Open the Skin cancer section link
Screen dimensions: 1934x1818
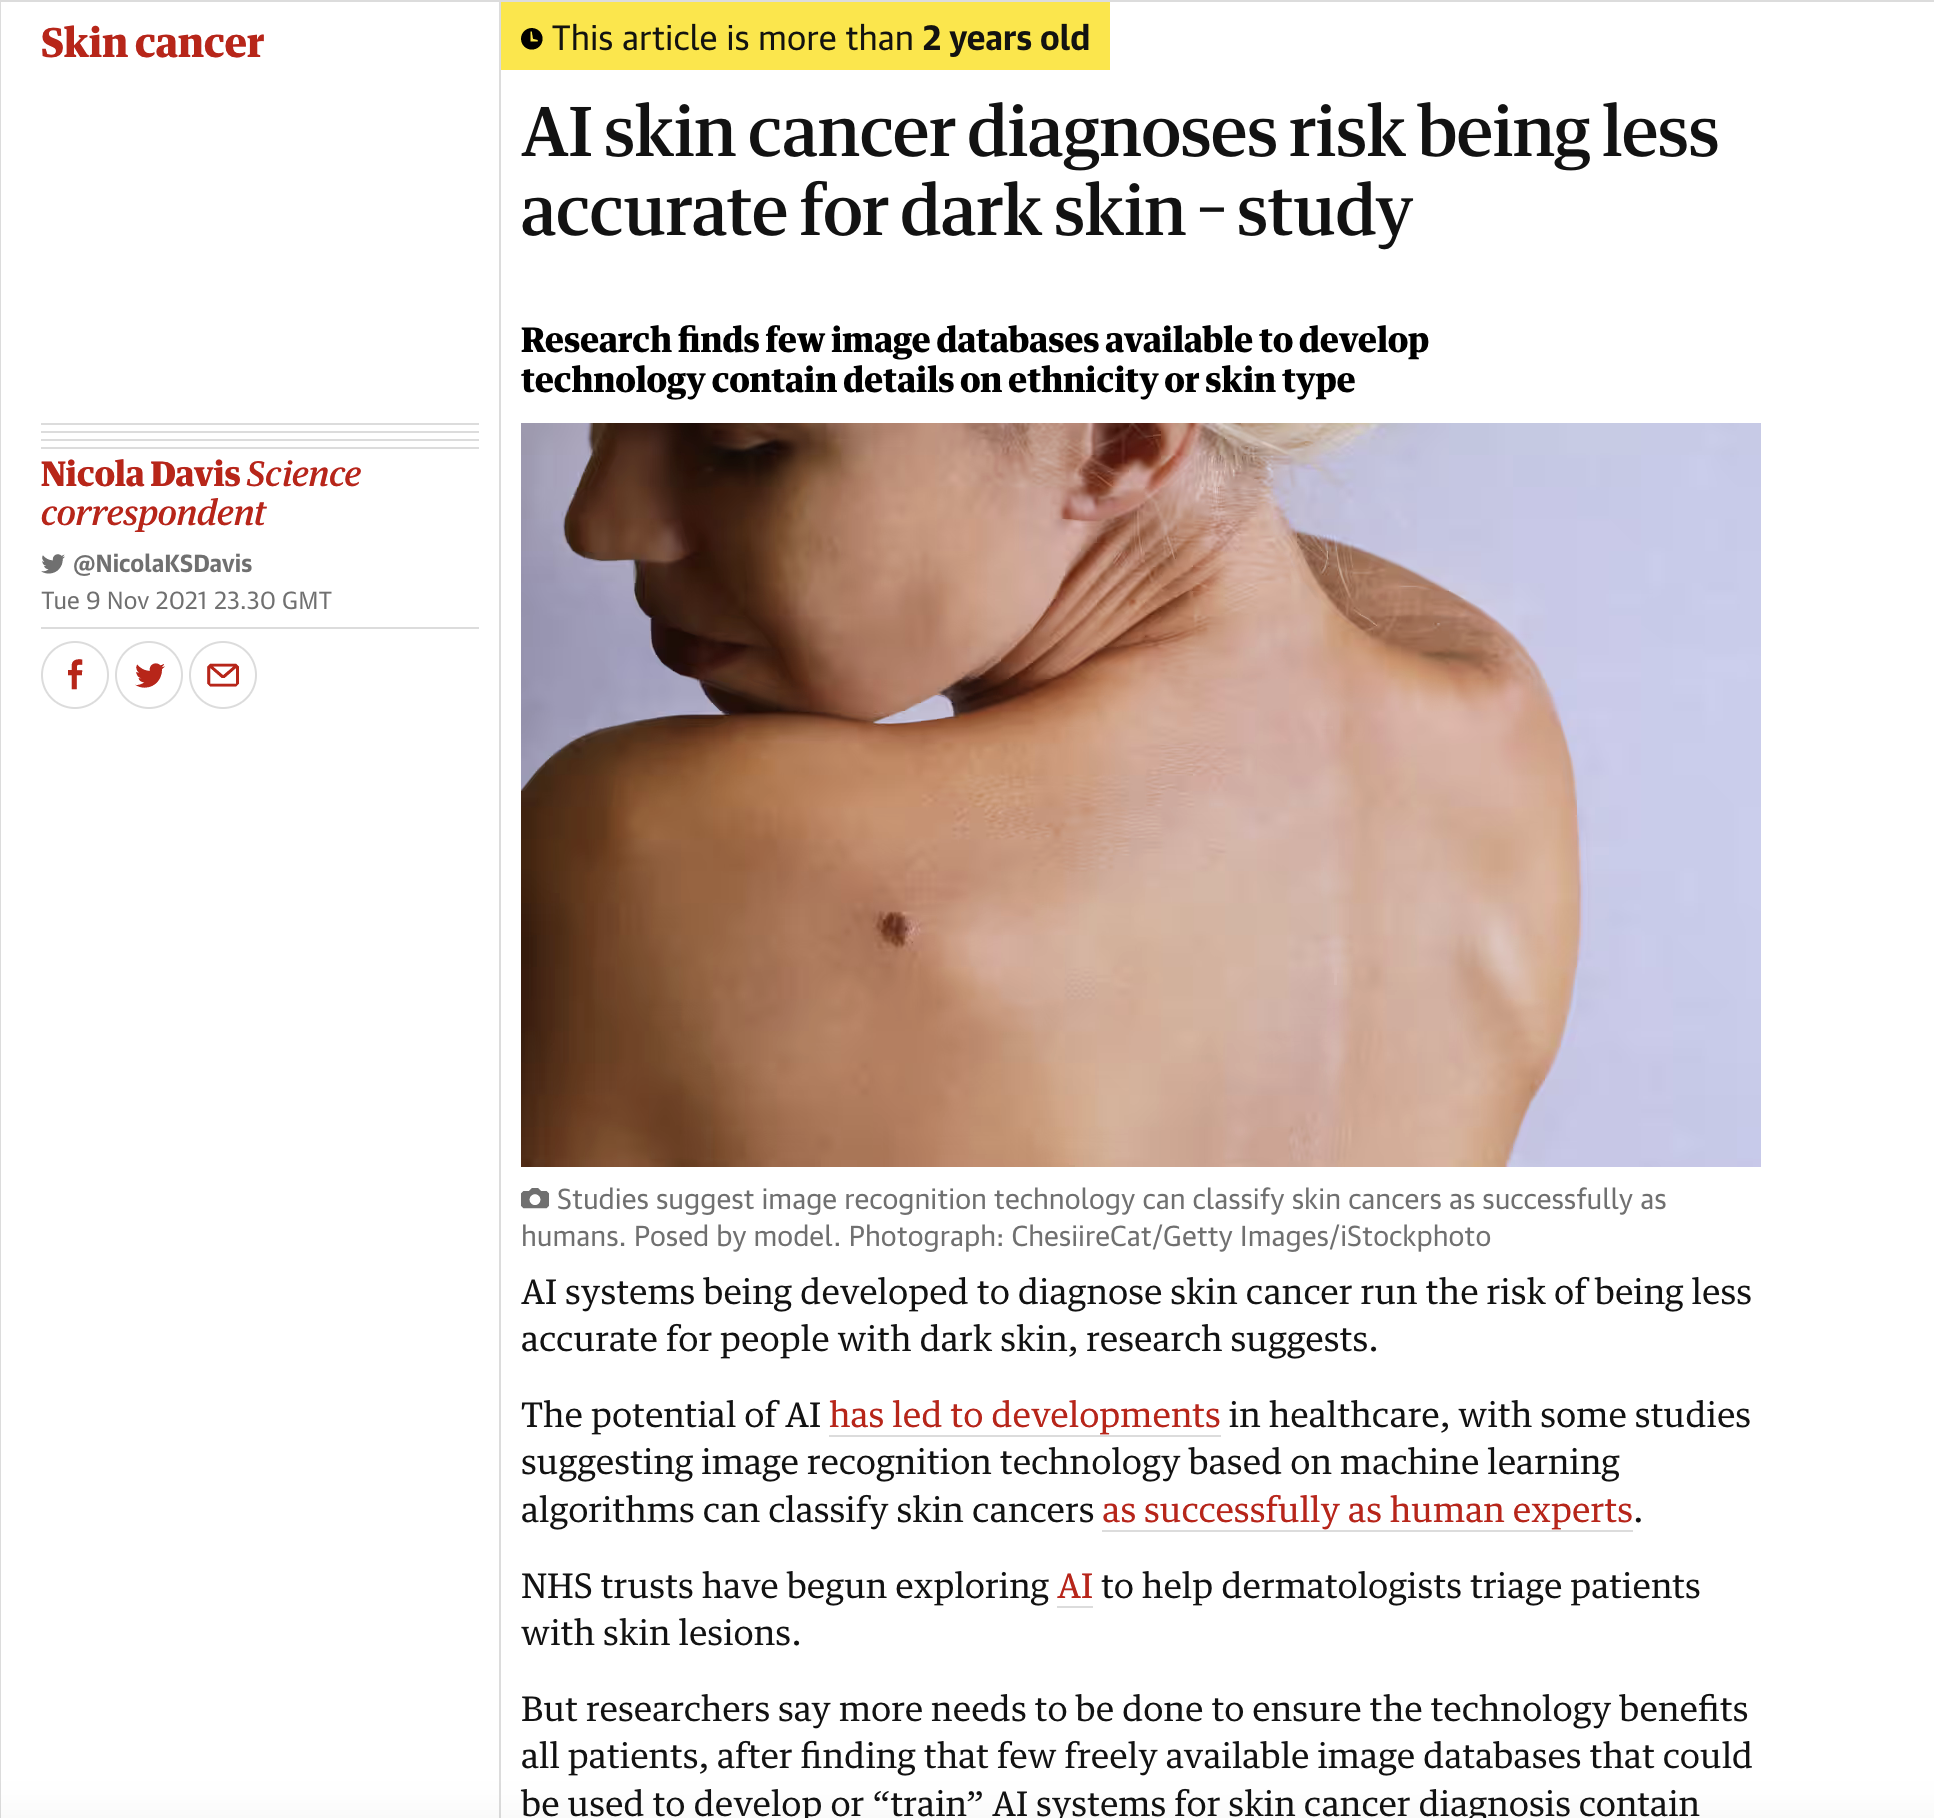152,43
